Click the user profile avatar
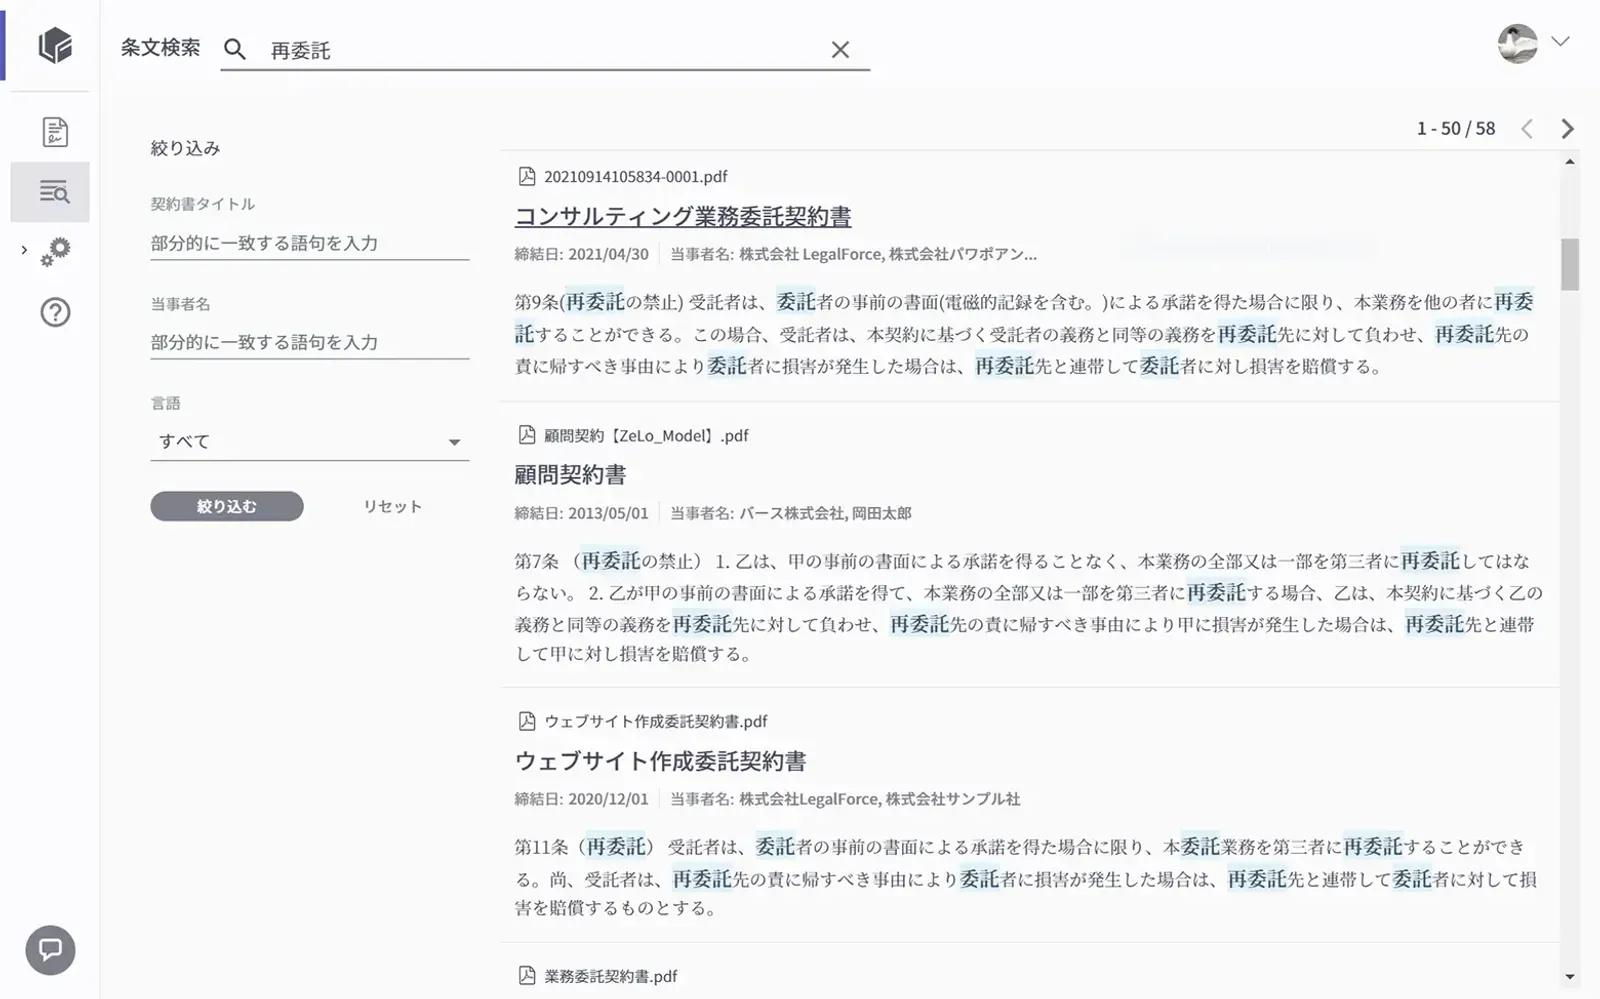 pyautogui.click(x=1517, y=44)
